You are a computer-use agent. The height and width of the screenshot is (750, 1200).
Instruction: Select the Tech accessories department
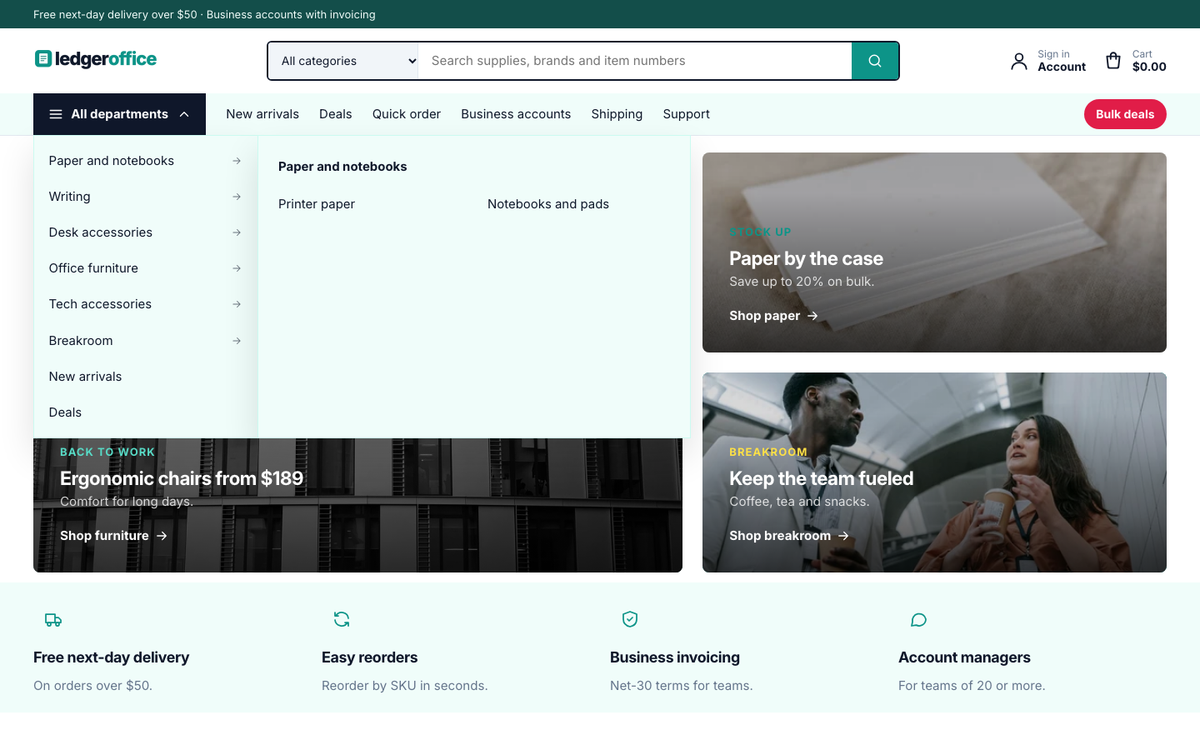tap(145, 304)
